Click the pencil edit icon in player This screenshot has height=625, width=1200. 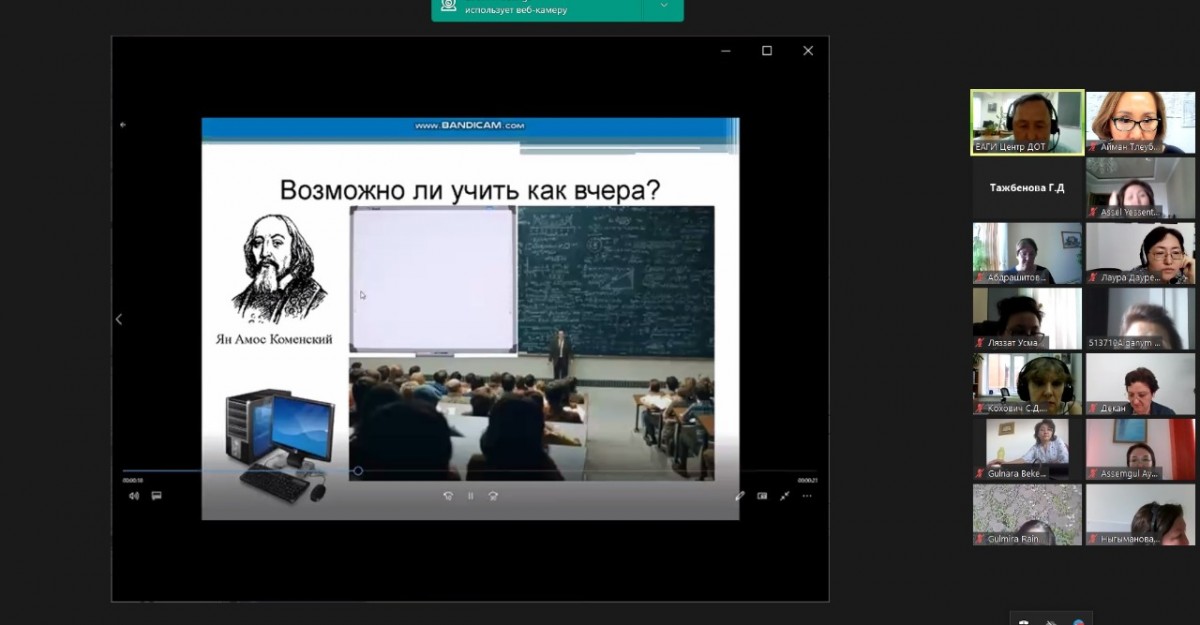(740, 495)
